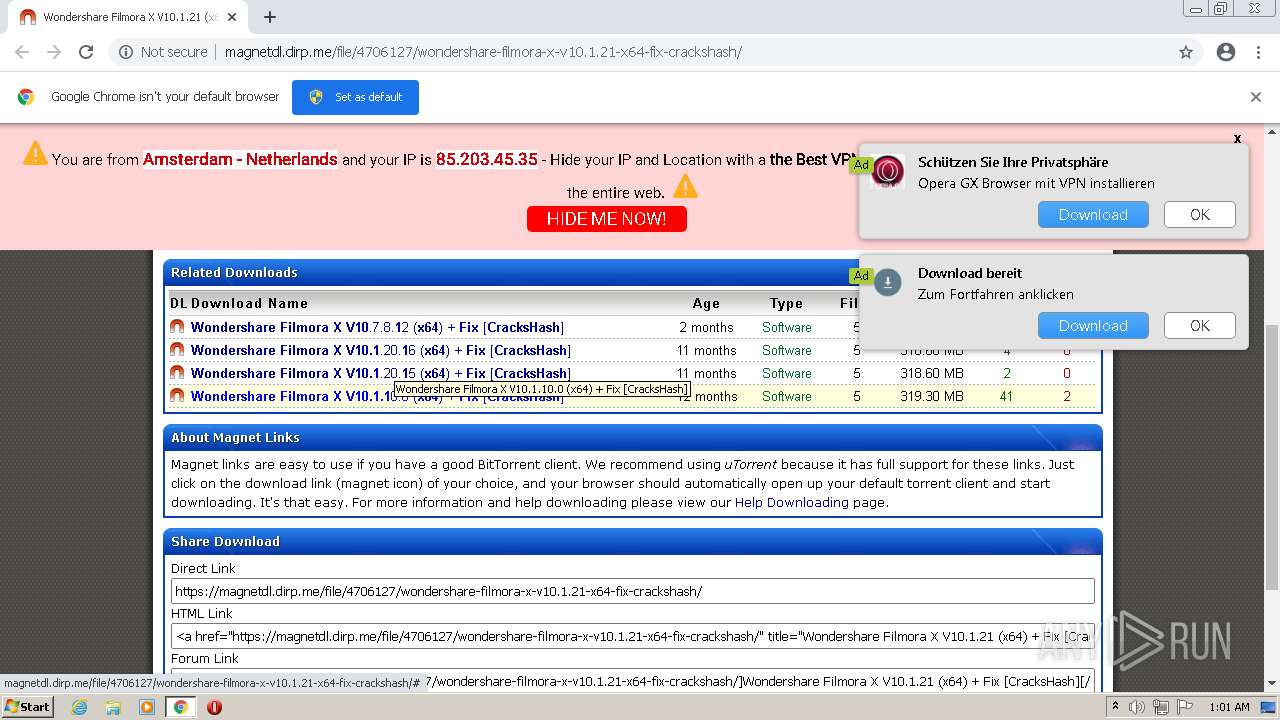The image size is (1280, 720).
Task: Magnet icon for Filmora V10.7.8.12 row
Action: tap(177, 327)
